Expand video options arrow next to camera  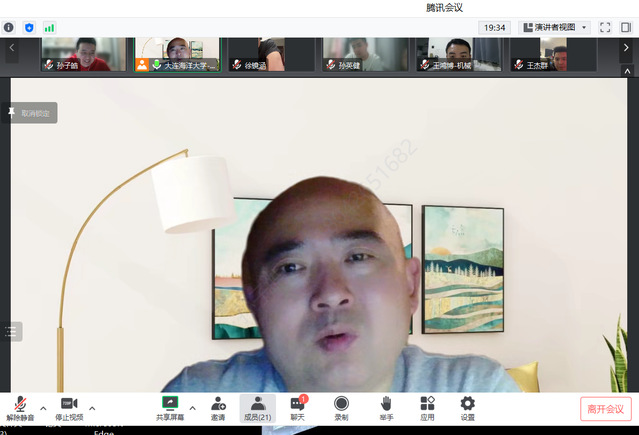click(x=92, y=408)
